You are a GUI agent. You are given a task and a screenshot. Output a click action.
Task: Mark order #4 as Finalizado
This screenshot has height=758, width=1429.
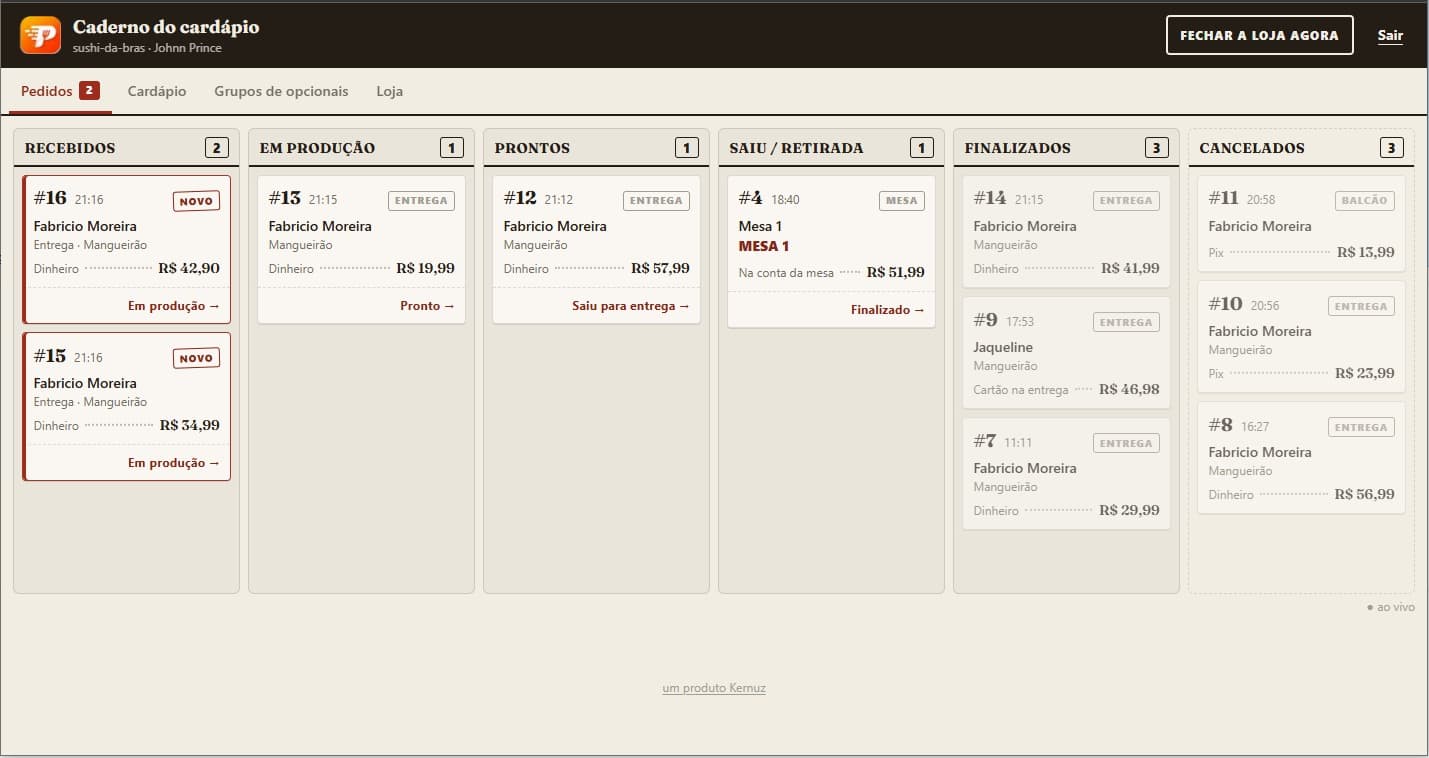(x=888, y=310)
